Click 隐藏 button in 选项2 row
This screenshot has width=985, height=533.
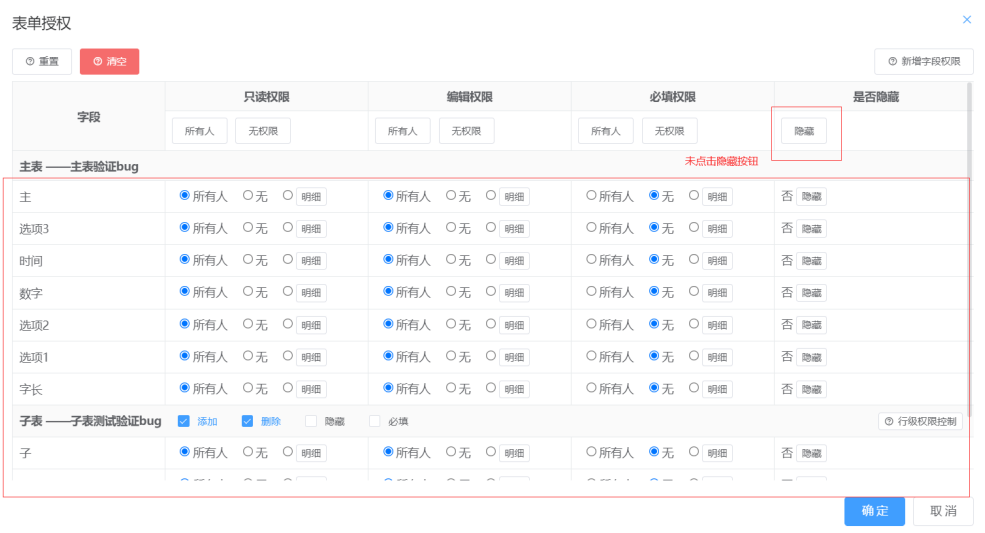pyautogui.click(x=811, y=325)
